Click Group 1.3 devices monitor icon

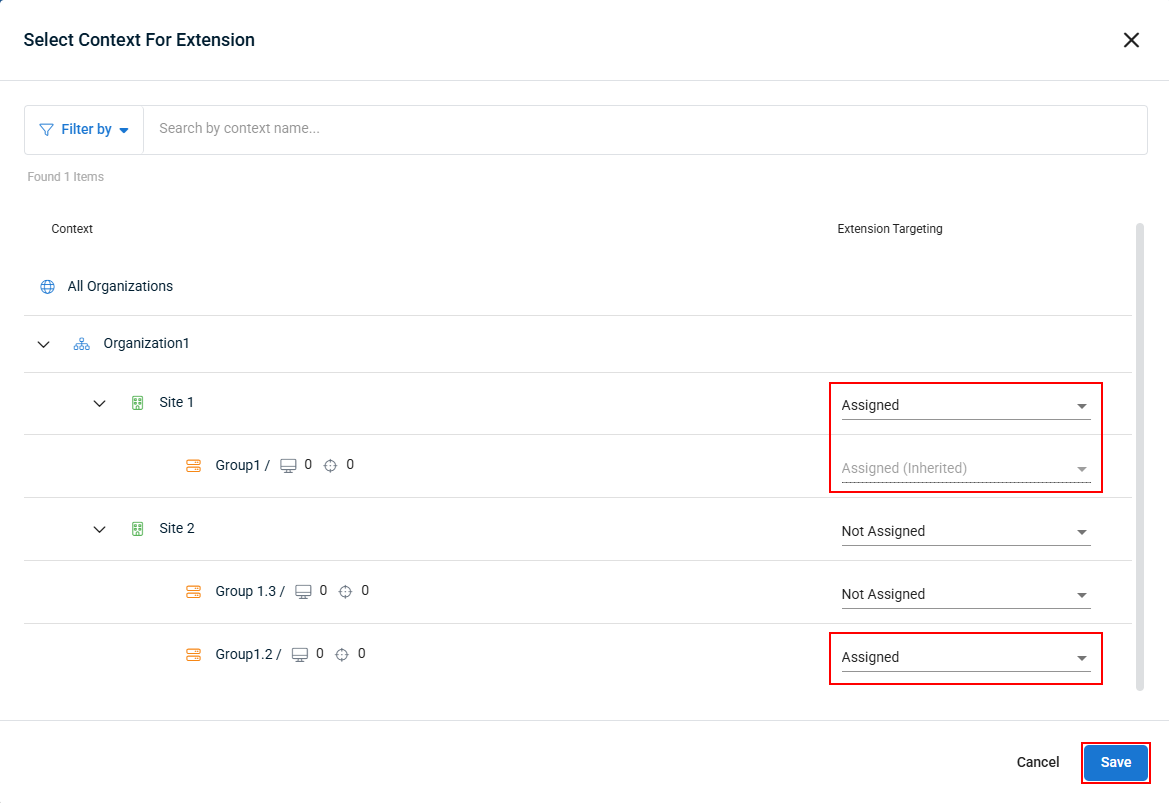pos(303,592)
